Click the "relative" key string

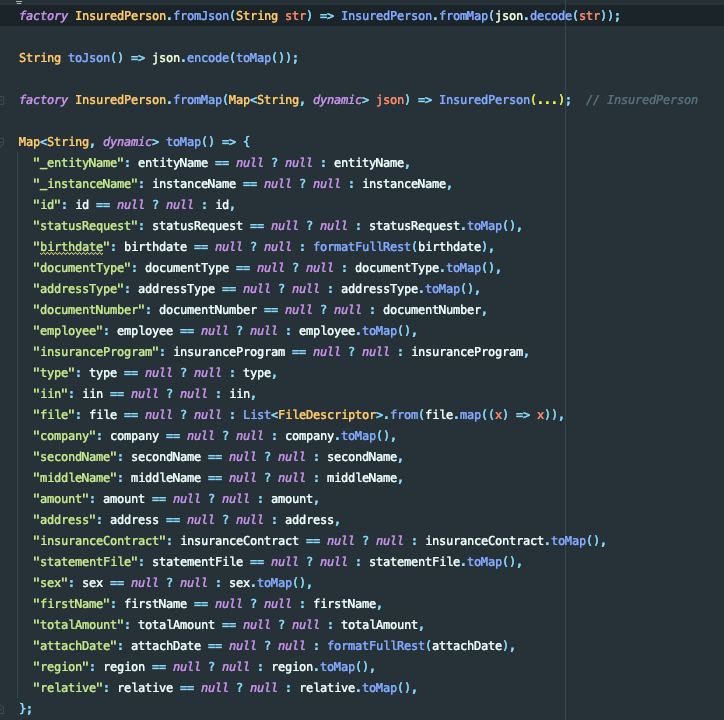[68, 688]
